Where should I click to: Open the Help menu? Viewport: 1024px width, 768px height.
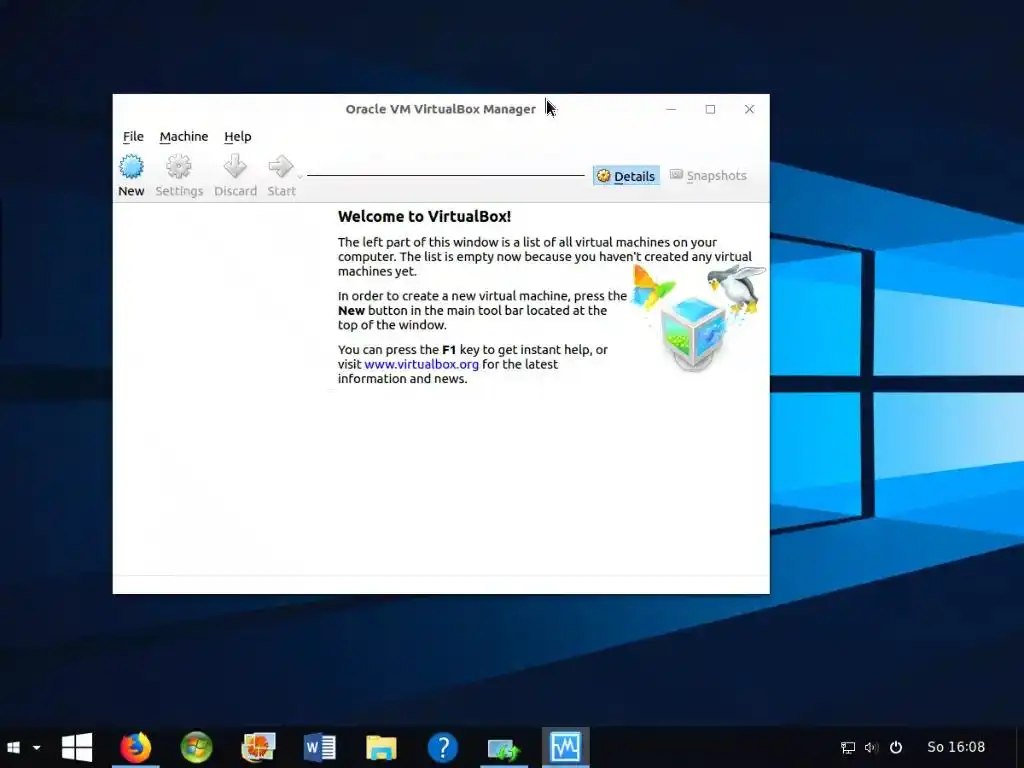(x=238, y=136)
